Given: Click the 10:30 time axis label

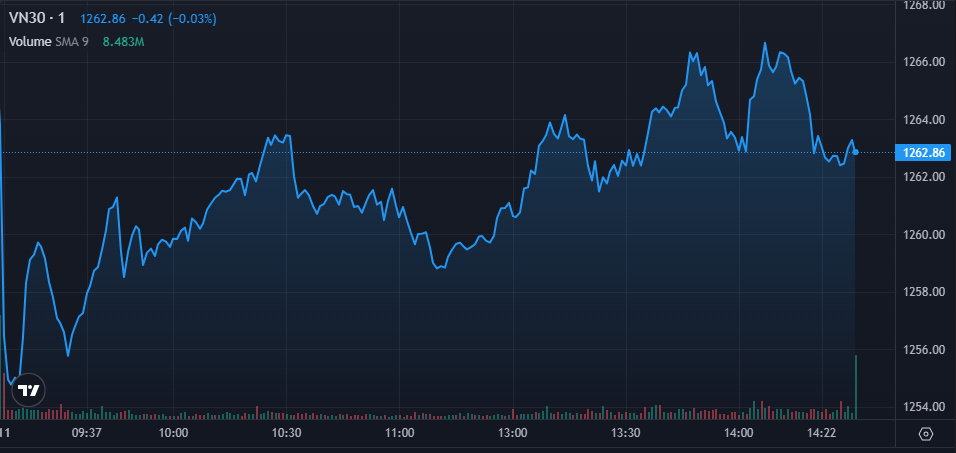Looking at the screenshot, I should [x=287, y=433].
